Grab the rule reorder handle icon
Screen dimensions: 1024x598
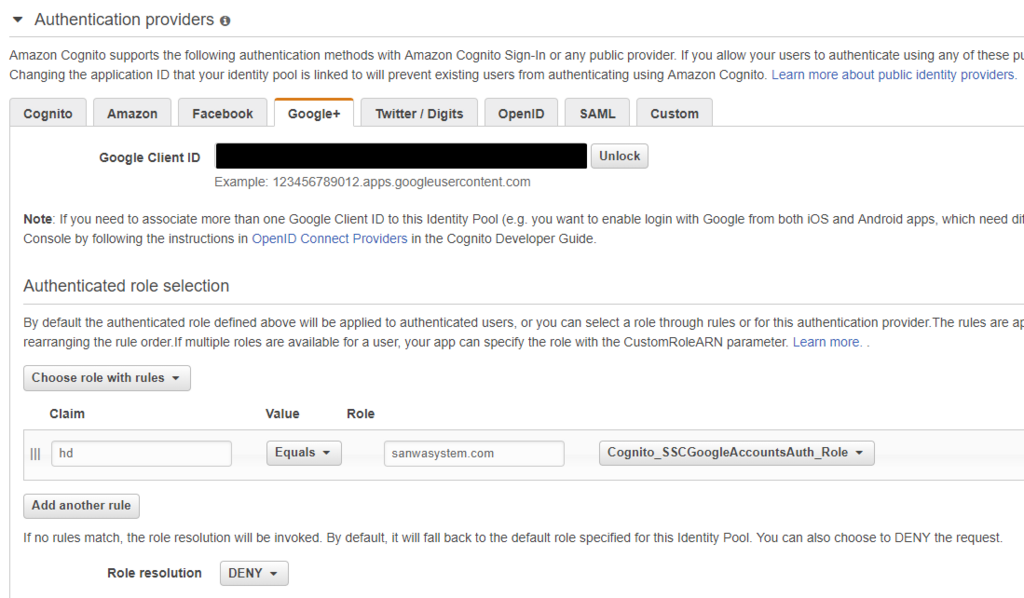point(35,454)
